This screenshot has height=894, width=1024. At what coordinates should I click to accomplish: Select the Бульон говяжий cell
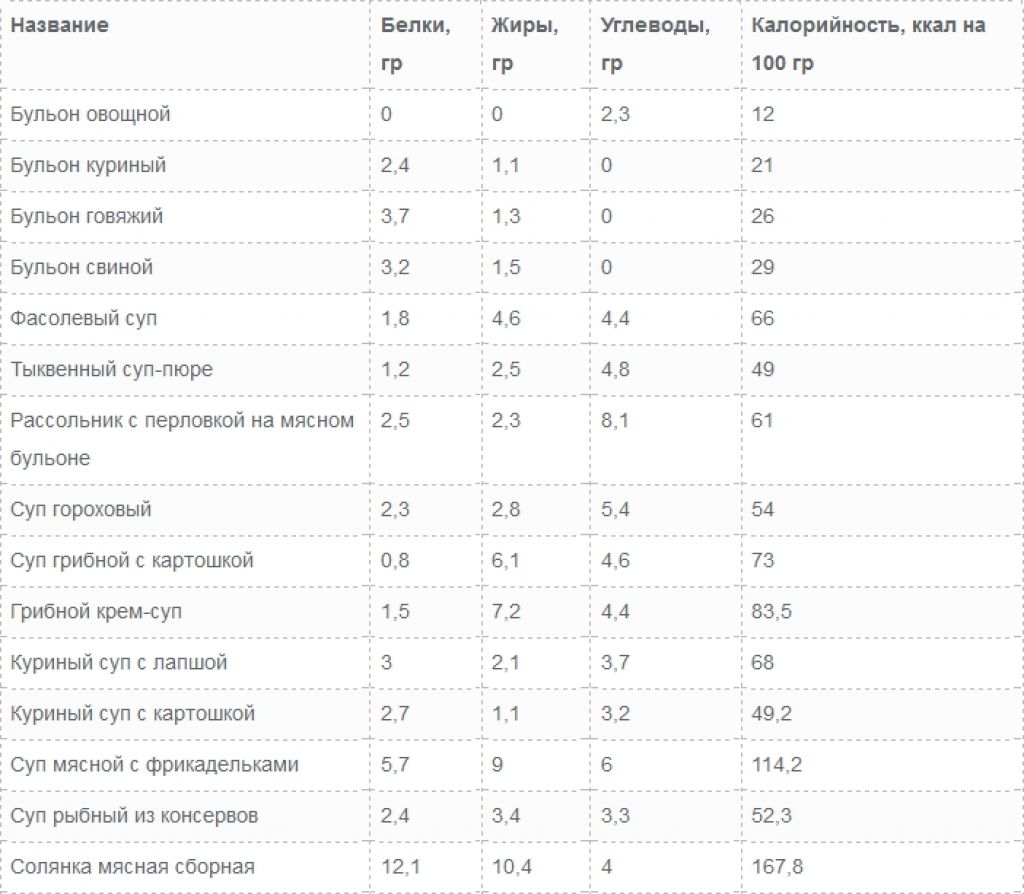pyautogui.click(x=87, y=216)
